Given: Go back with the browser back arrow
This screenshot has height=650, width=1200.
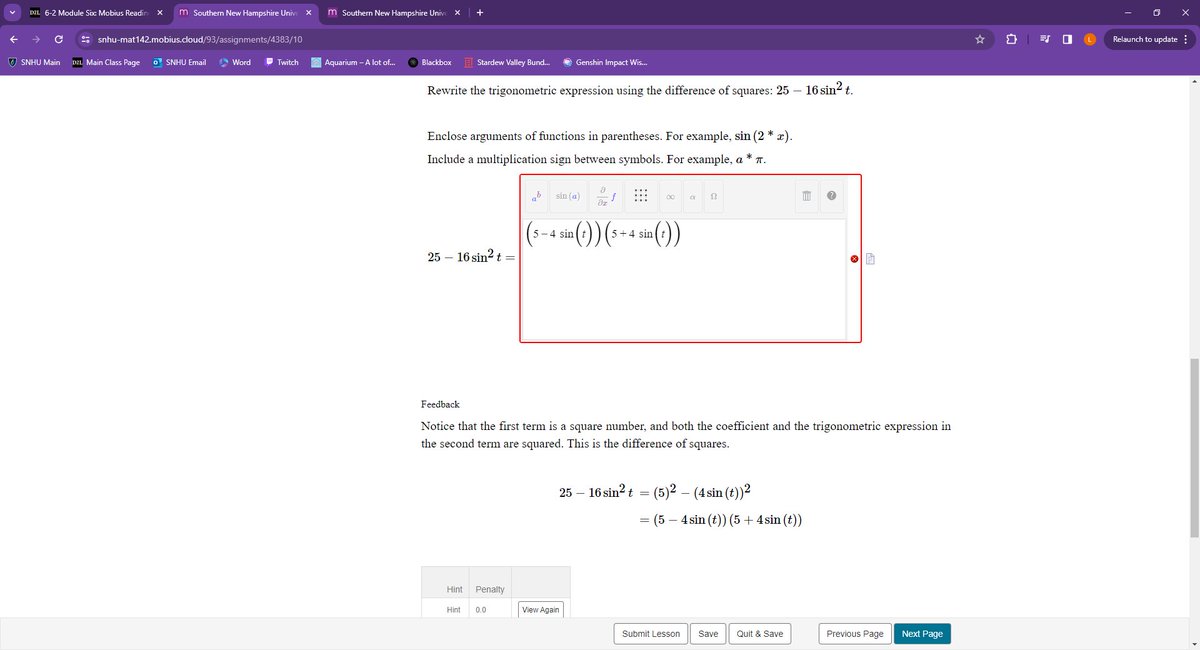Looking at the screenshot, I should [14, 39].
